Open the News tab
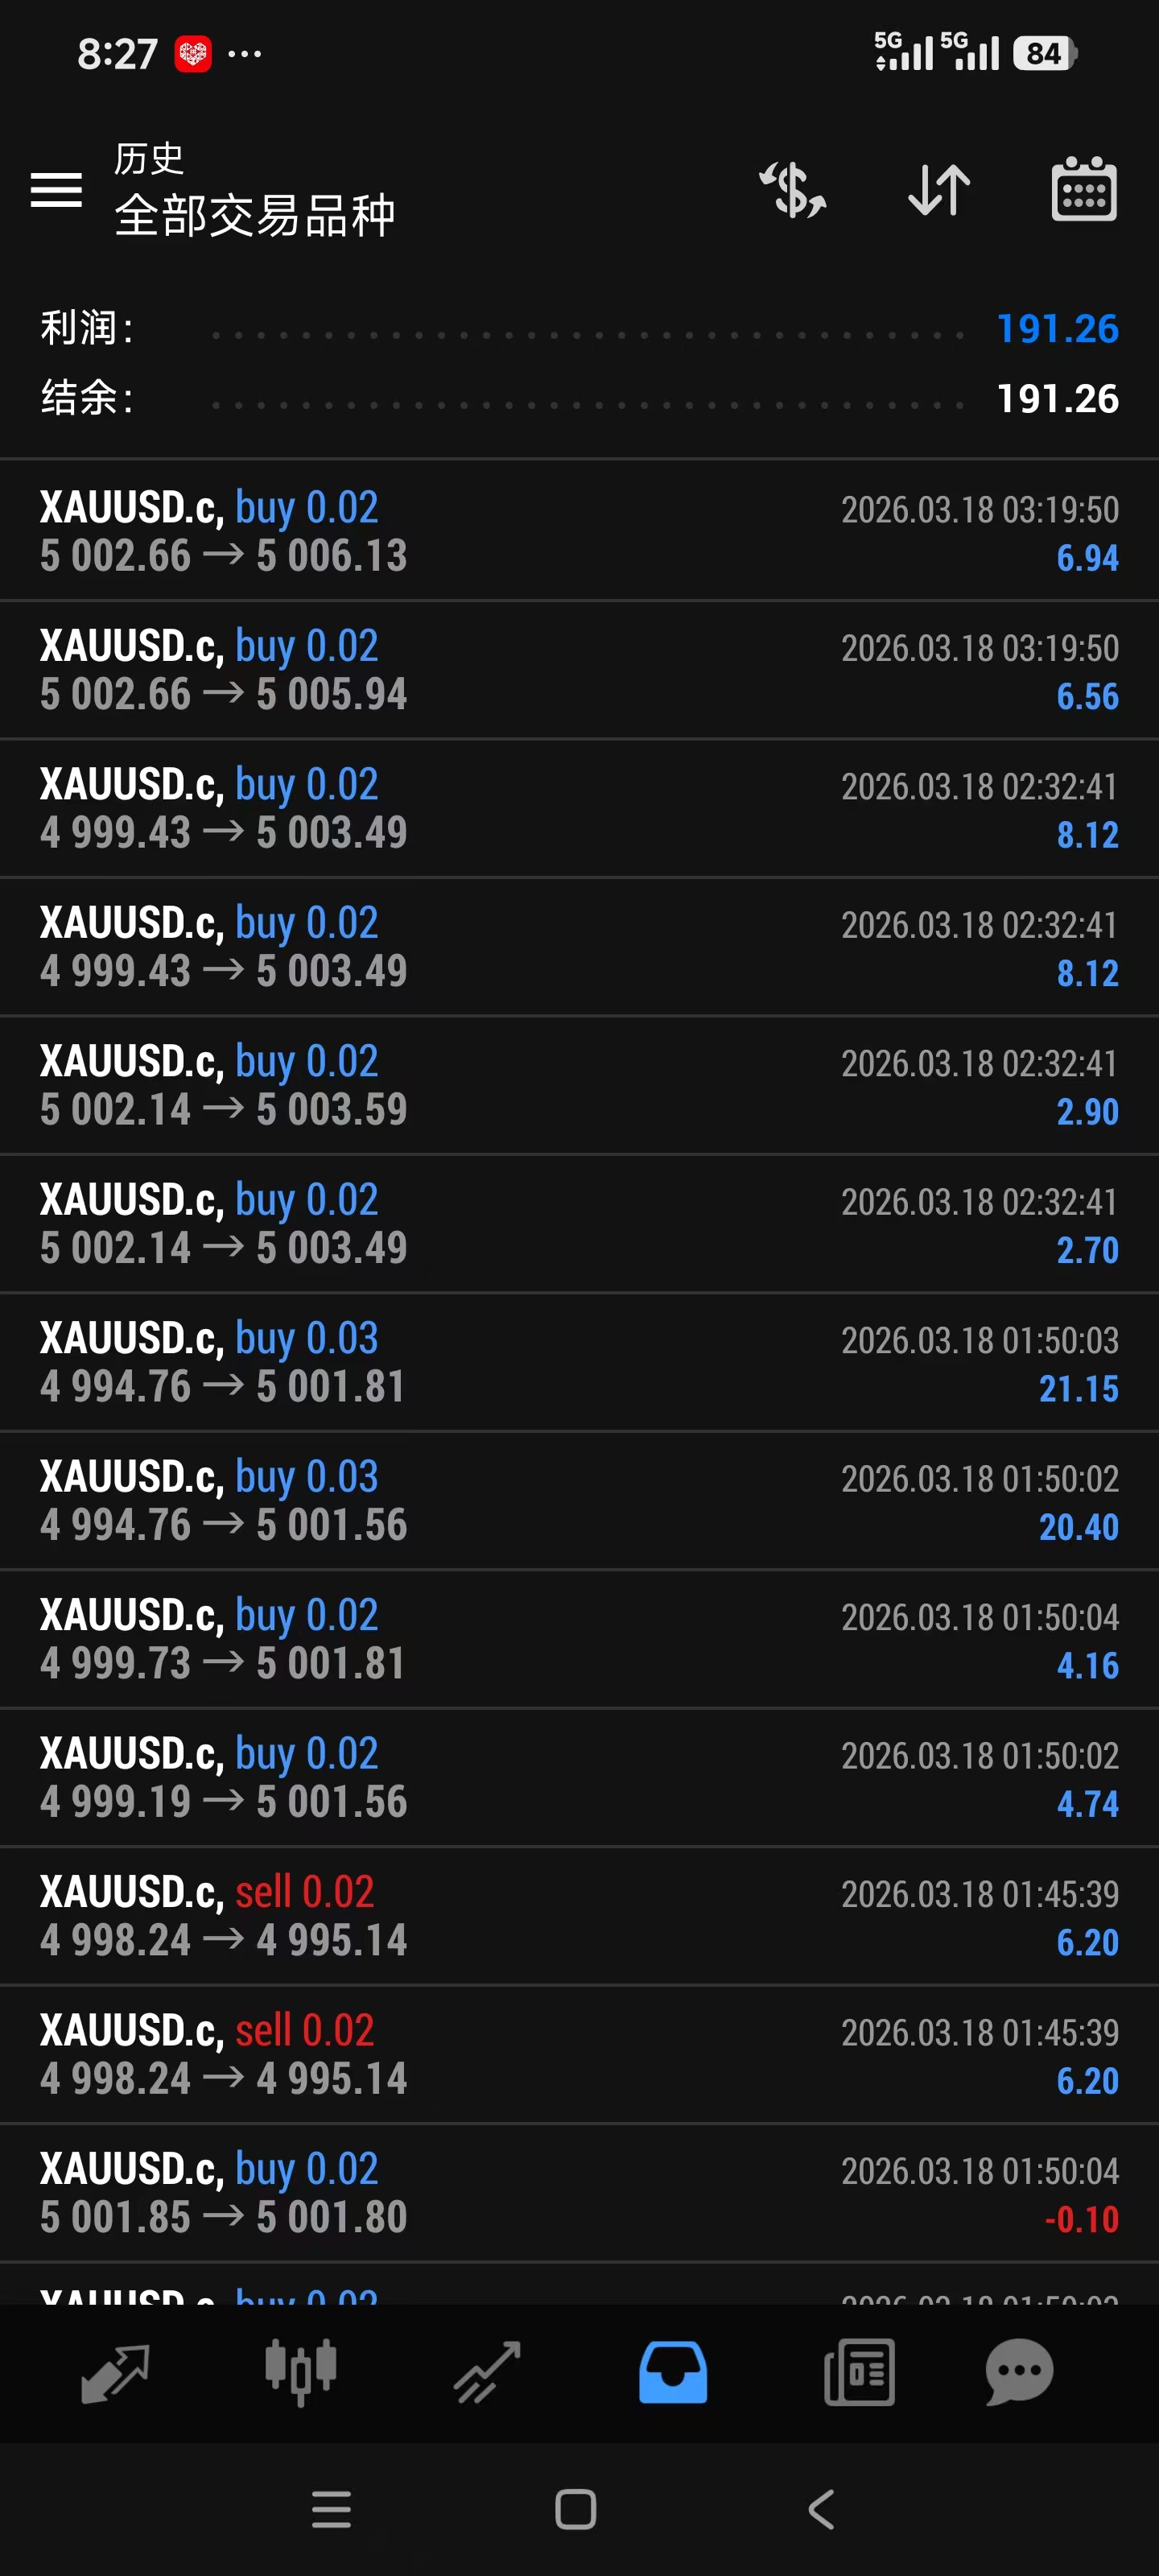 (859, 2371)
